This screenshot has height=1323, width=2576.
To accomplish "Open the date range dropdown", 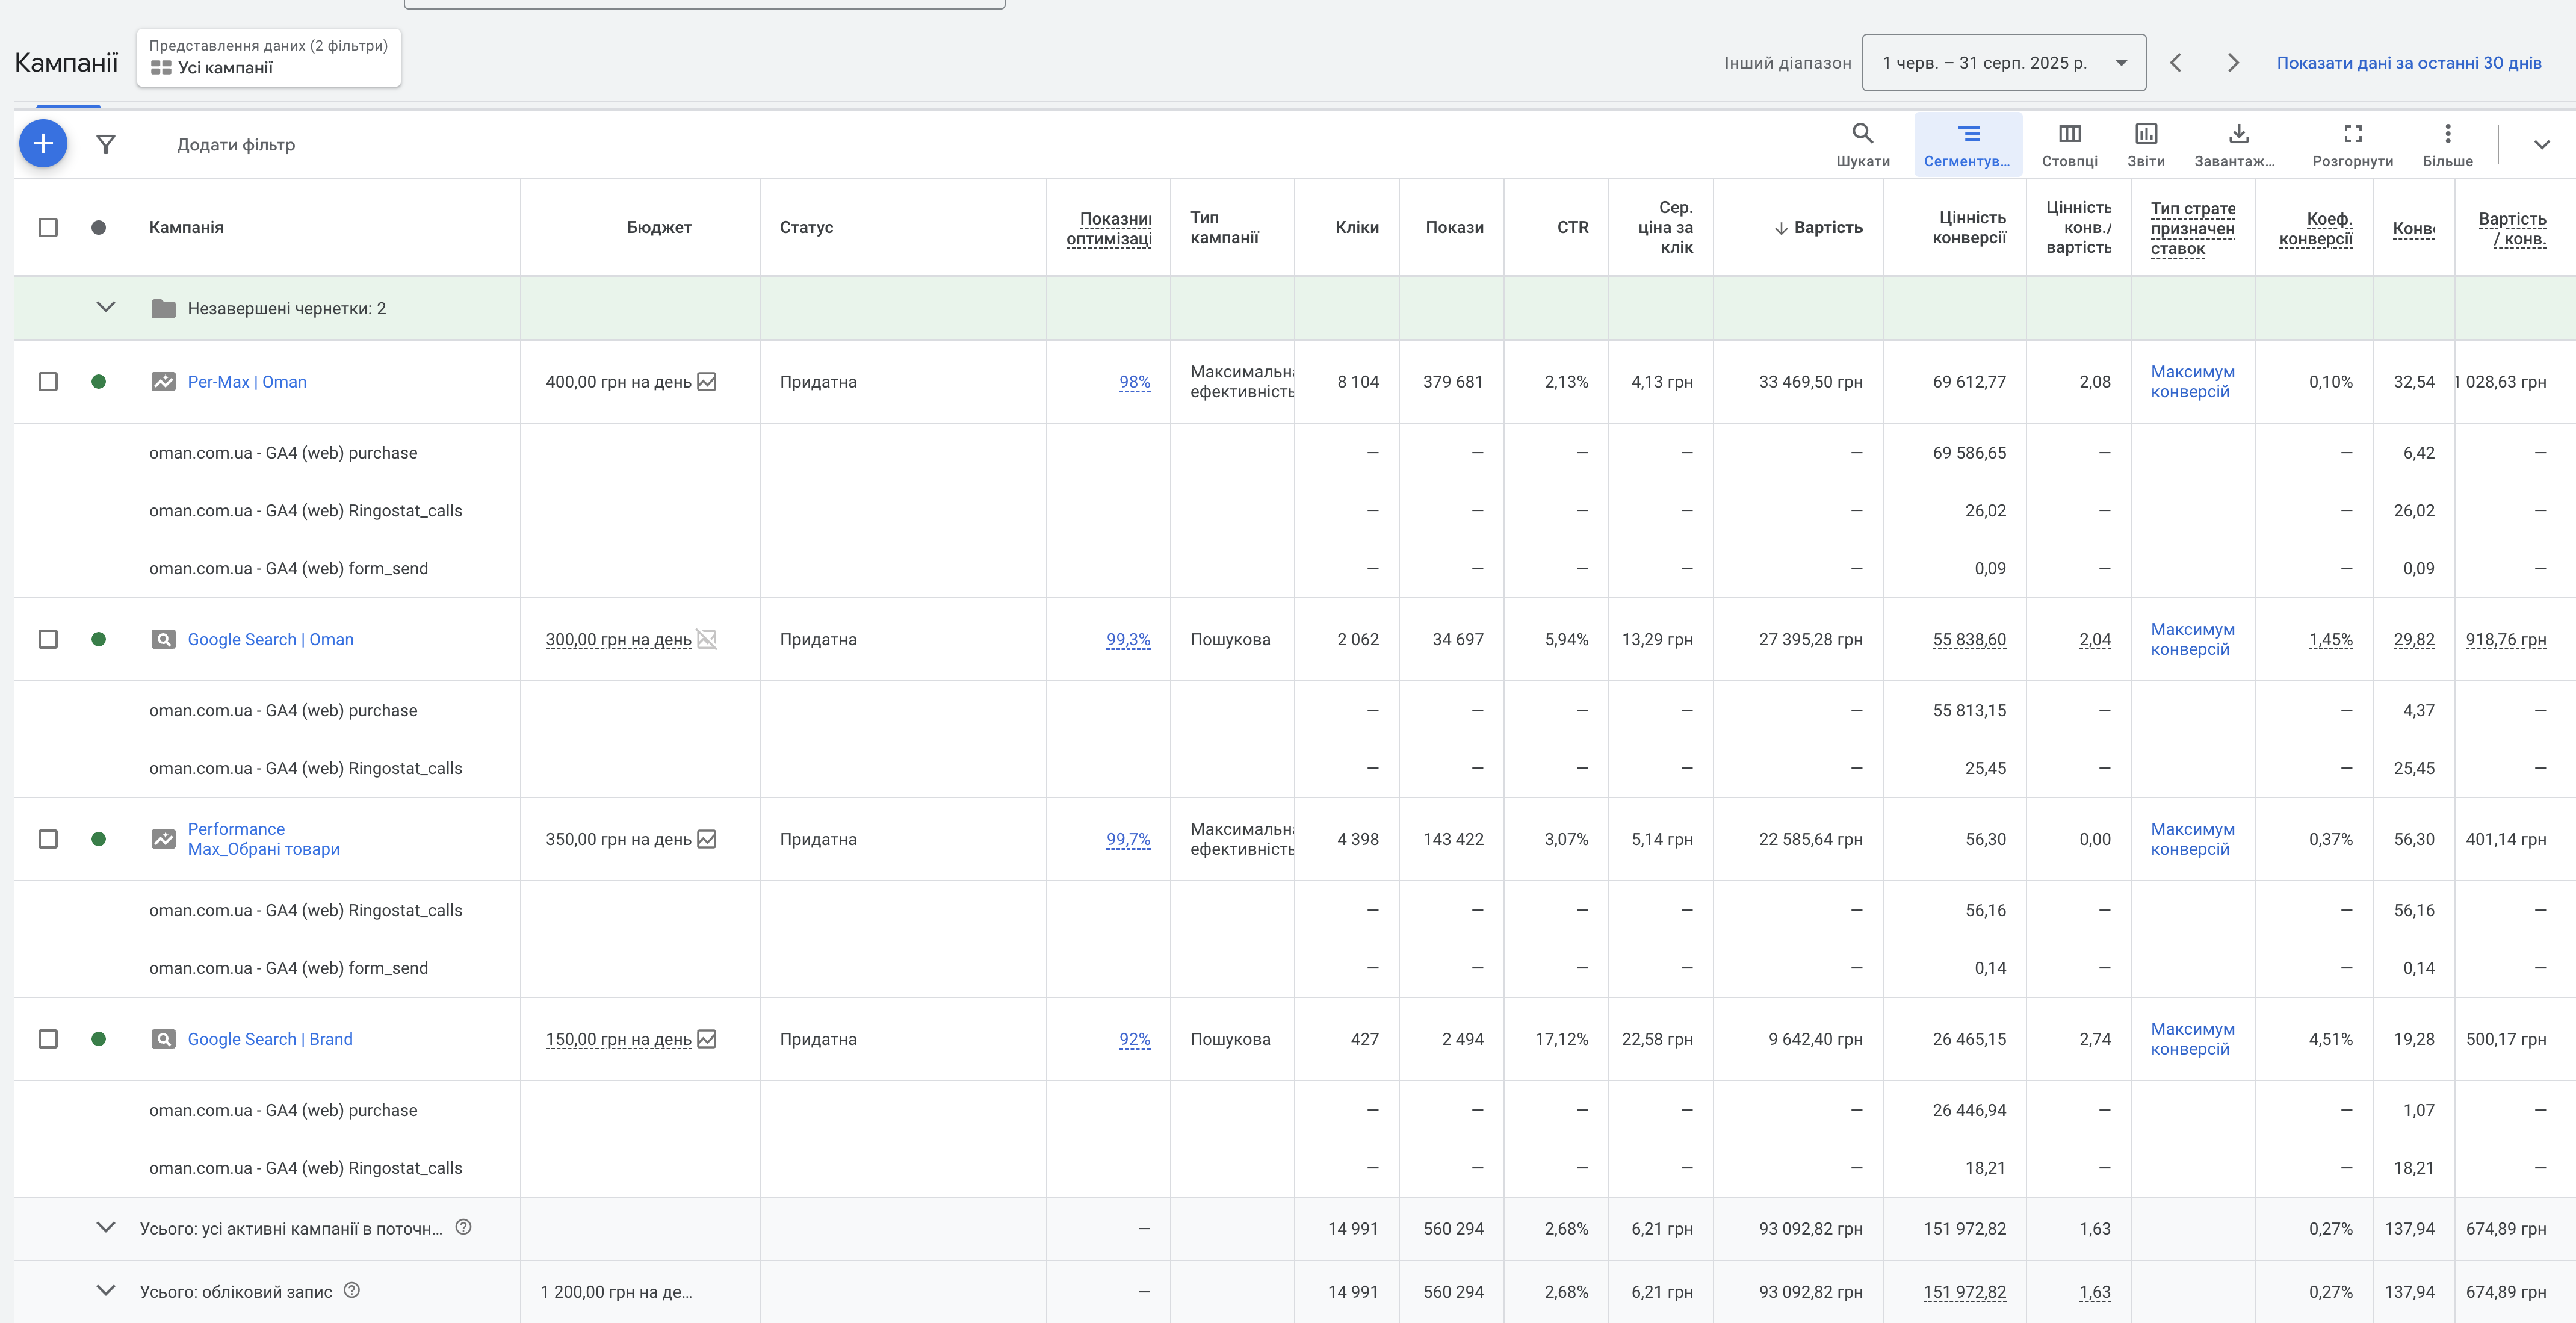I will coord(2003,63).
